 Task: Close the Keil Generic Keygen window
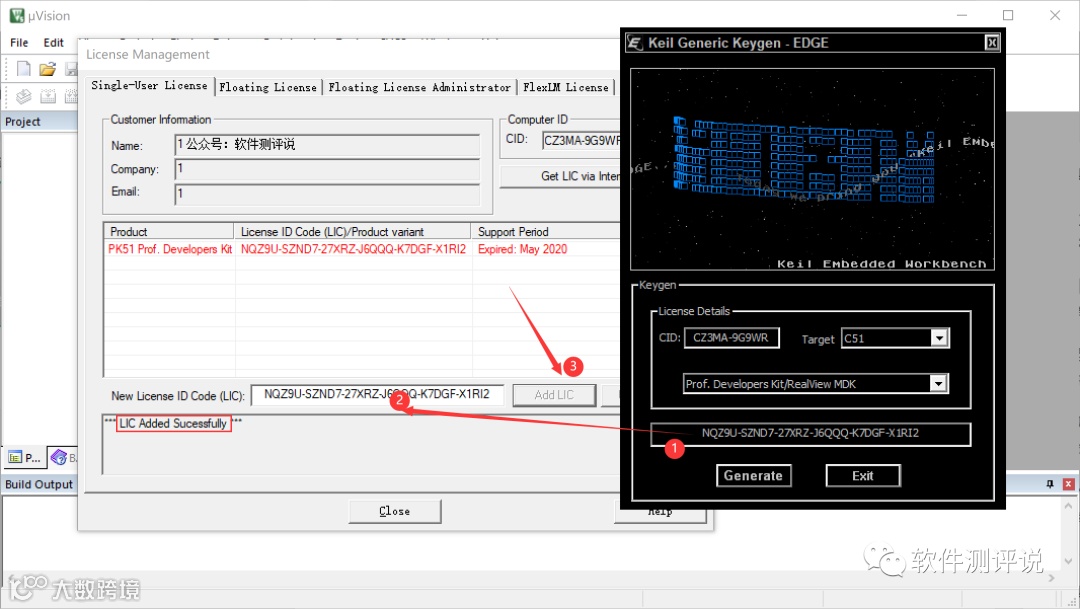coord(992,43)
